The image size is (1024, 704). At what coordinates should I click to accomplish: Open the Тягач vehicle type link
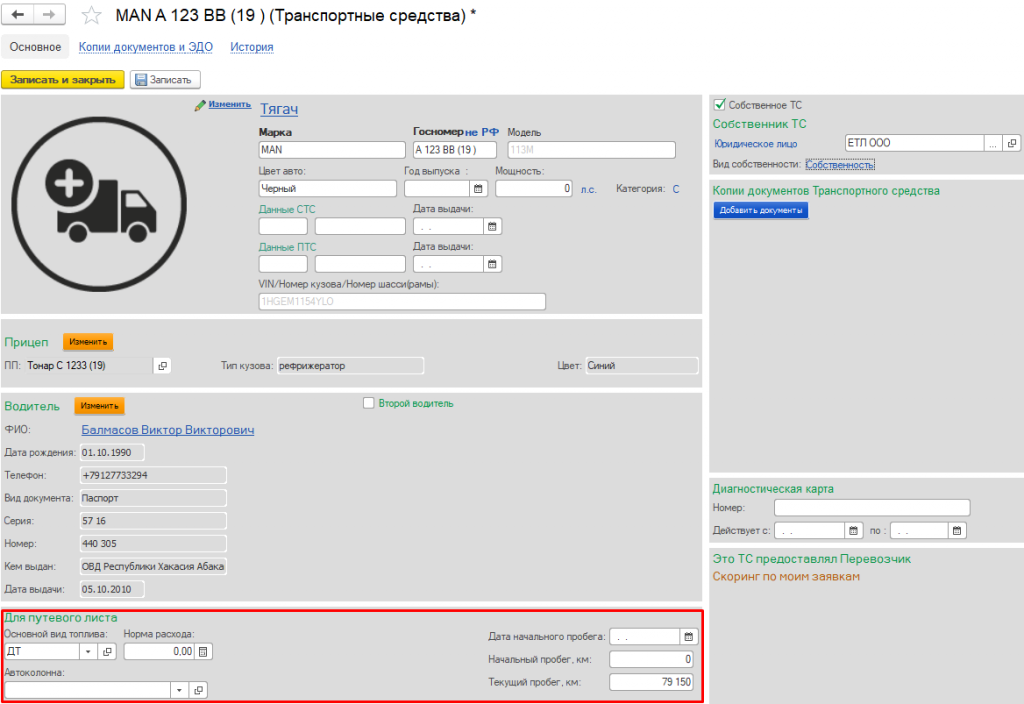tap(279, 109)
